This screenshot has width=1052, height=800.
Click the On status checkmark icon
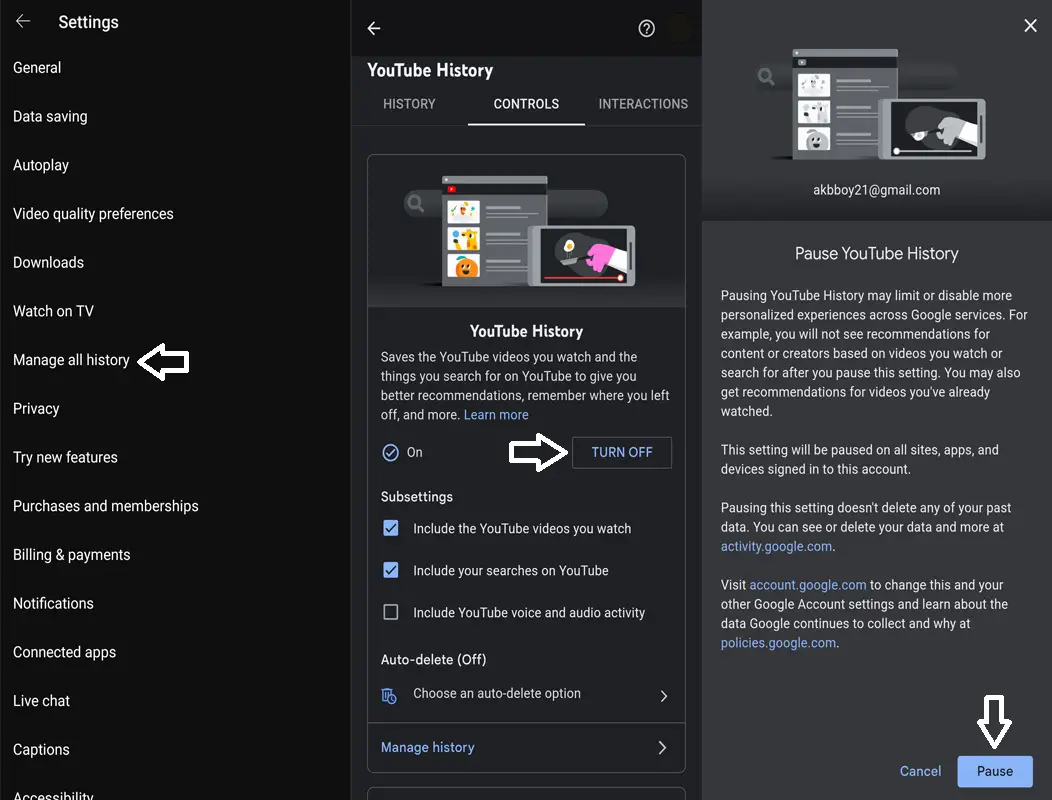click(390, 452)
